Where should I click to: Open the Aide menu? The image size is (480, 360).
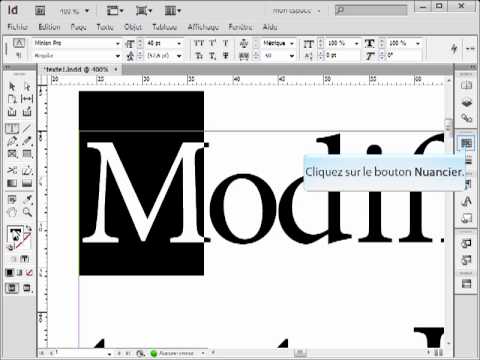pos(270,27)
